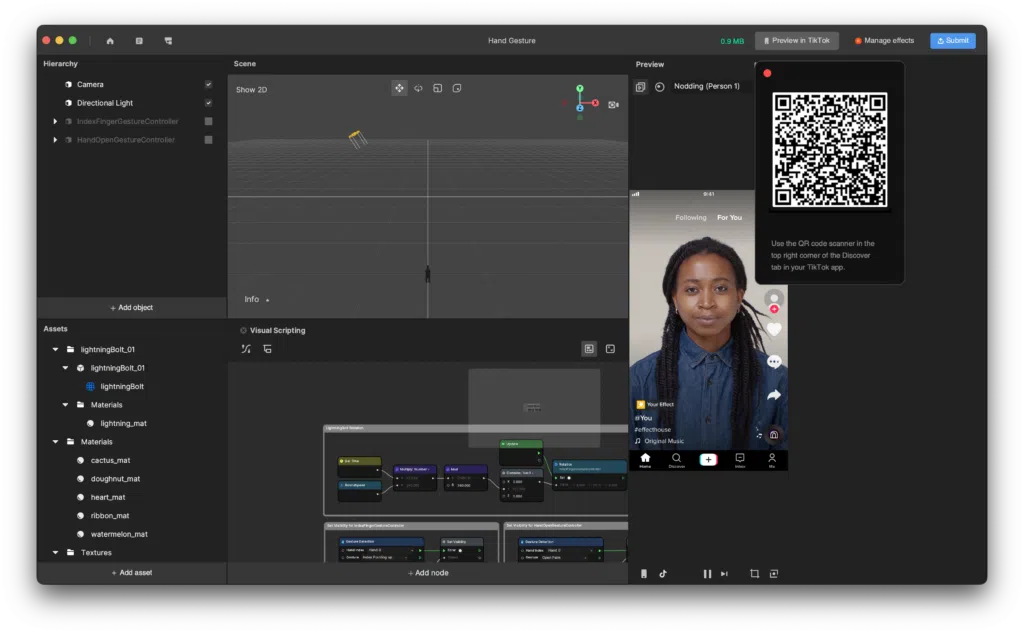Enable the IndexFingerGestureController checkbox

208,121
